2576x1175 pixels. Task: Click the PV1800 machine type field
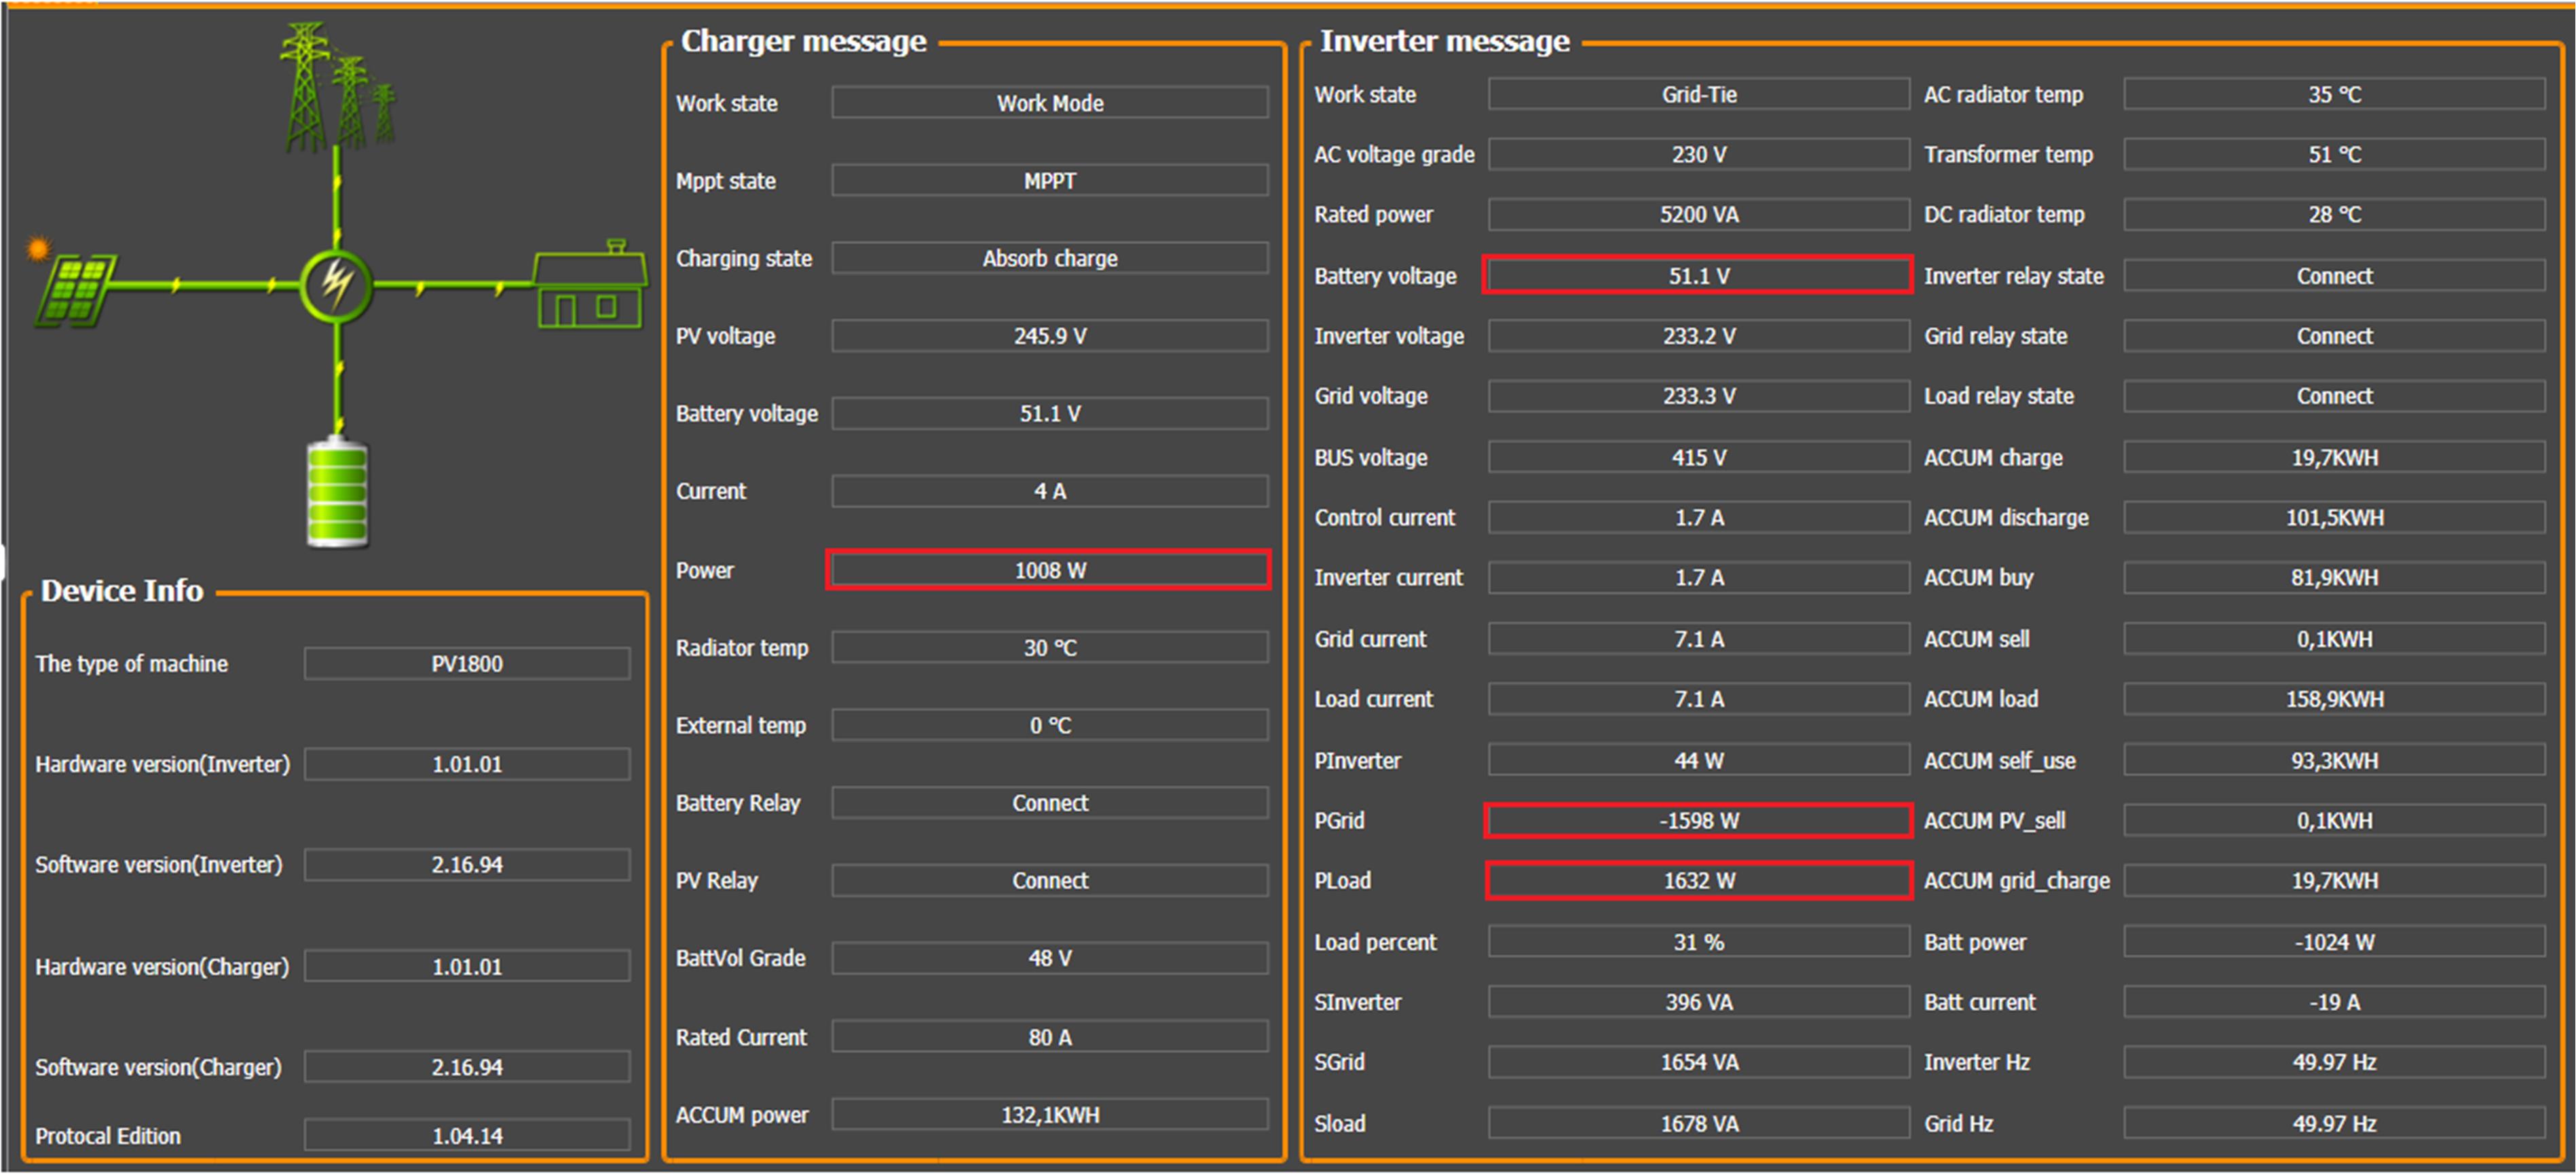click(x=467, y=664)
